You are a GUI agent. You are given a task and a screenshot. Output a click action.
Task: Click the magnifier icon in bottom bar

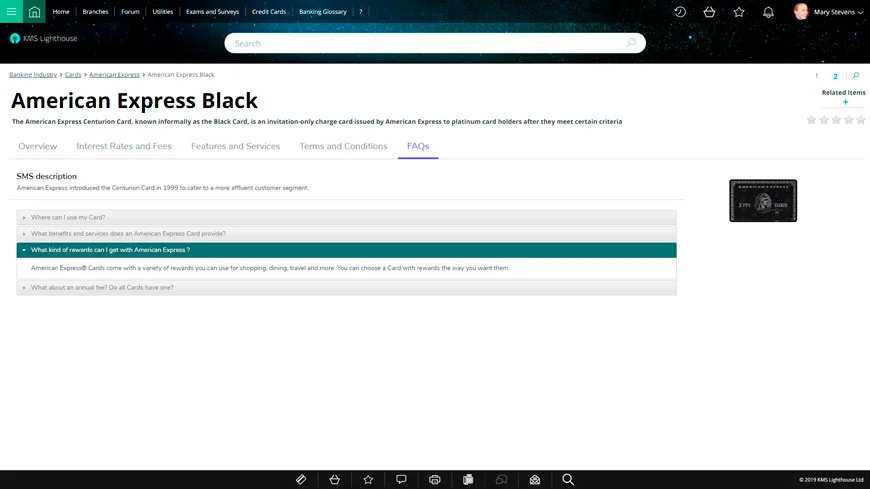pyautogui.click(x=568, y=480)
